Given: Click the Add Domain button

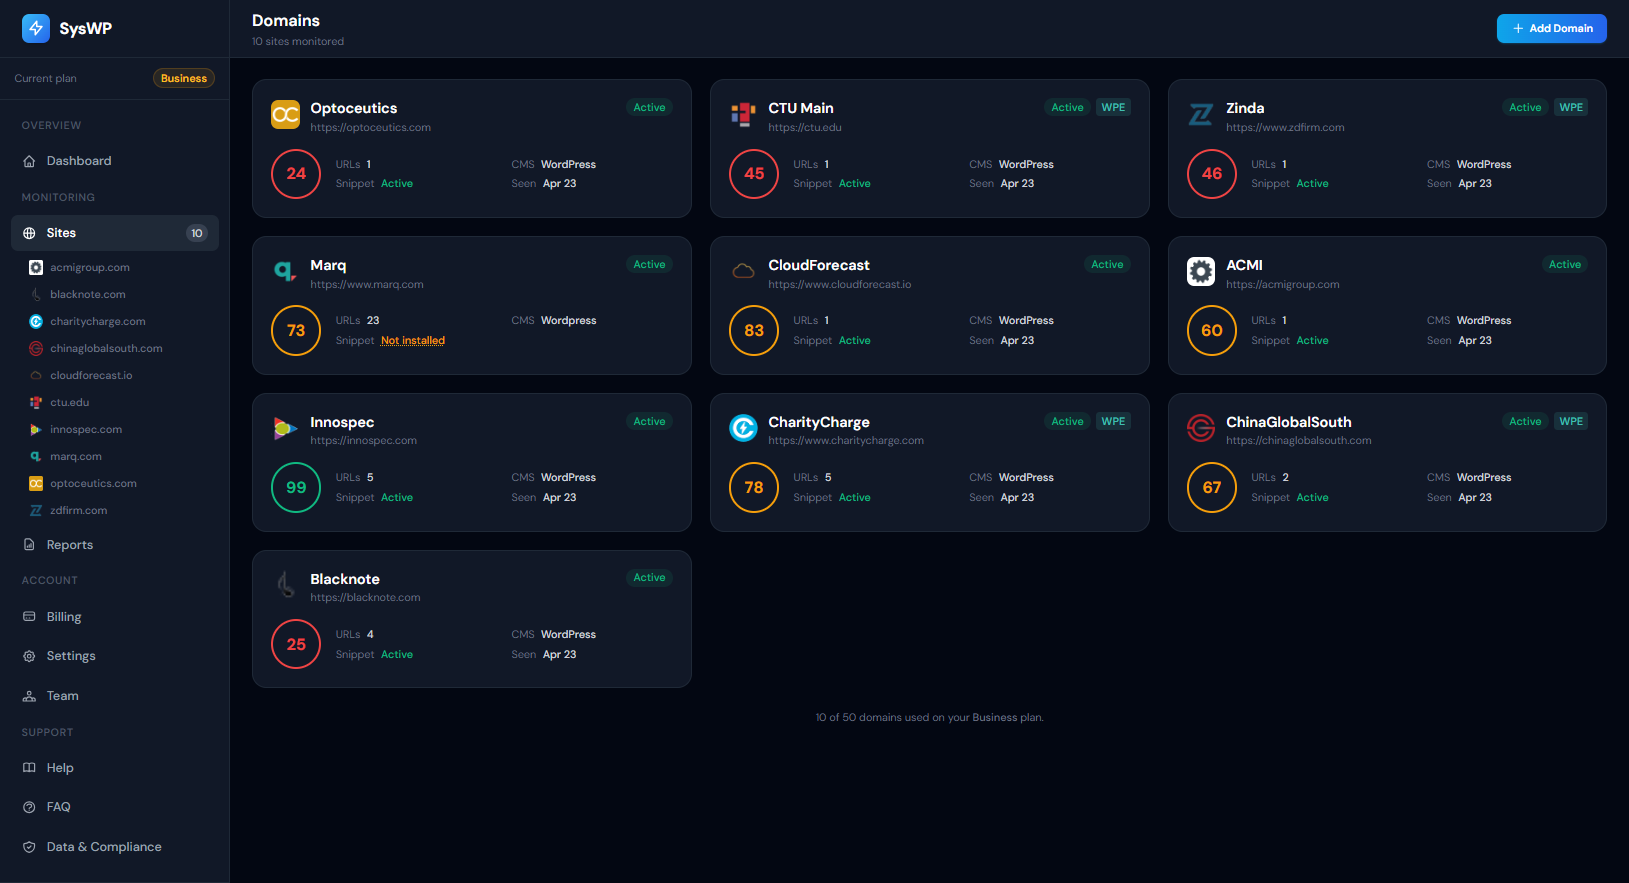Looking at the screenshot, I should coord(1552,28).
